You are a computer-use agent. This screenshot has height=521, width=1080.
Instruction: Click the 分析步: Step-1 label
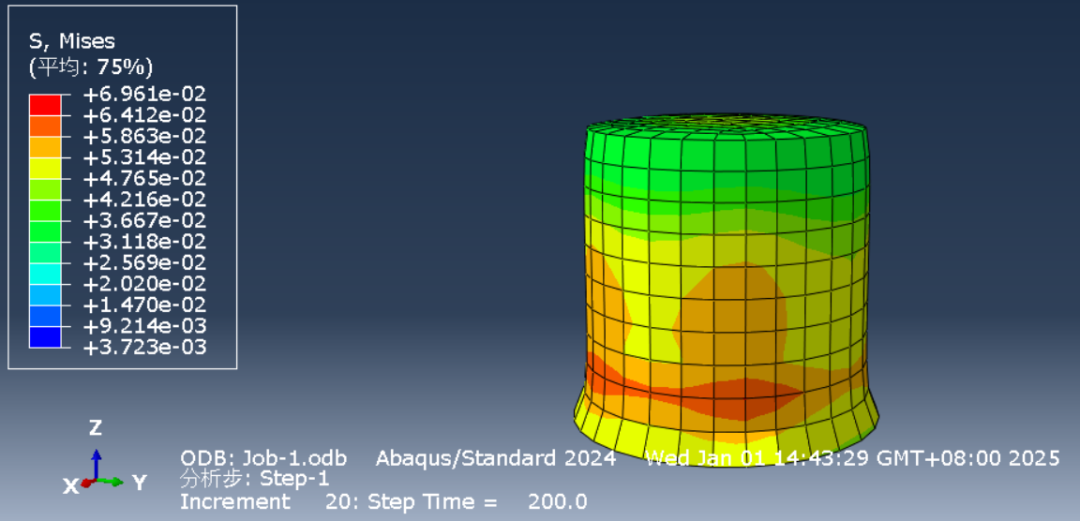click(x=254, y=478)
